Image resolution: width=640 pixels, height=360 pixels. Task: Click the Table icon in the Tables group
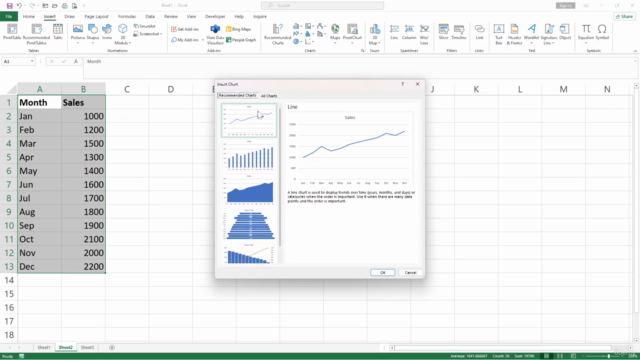pyautogui.click(x=58, y=32)
